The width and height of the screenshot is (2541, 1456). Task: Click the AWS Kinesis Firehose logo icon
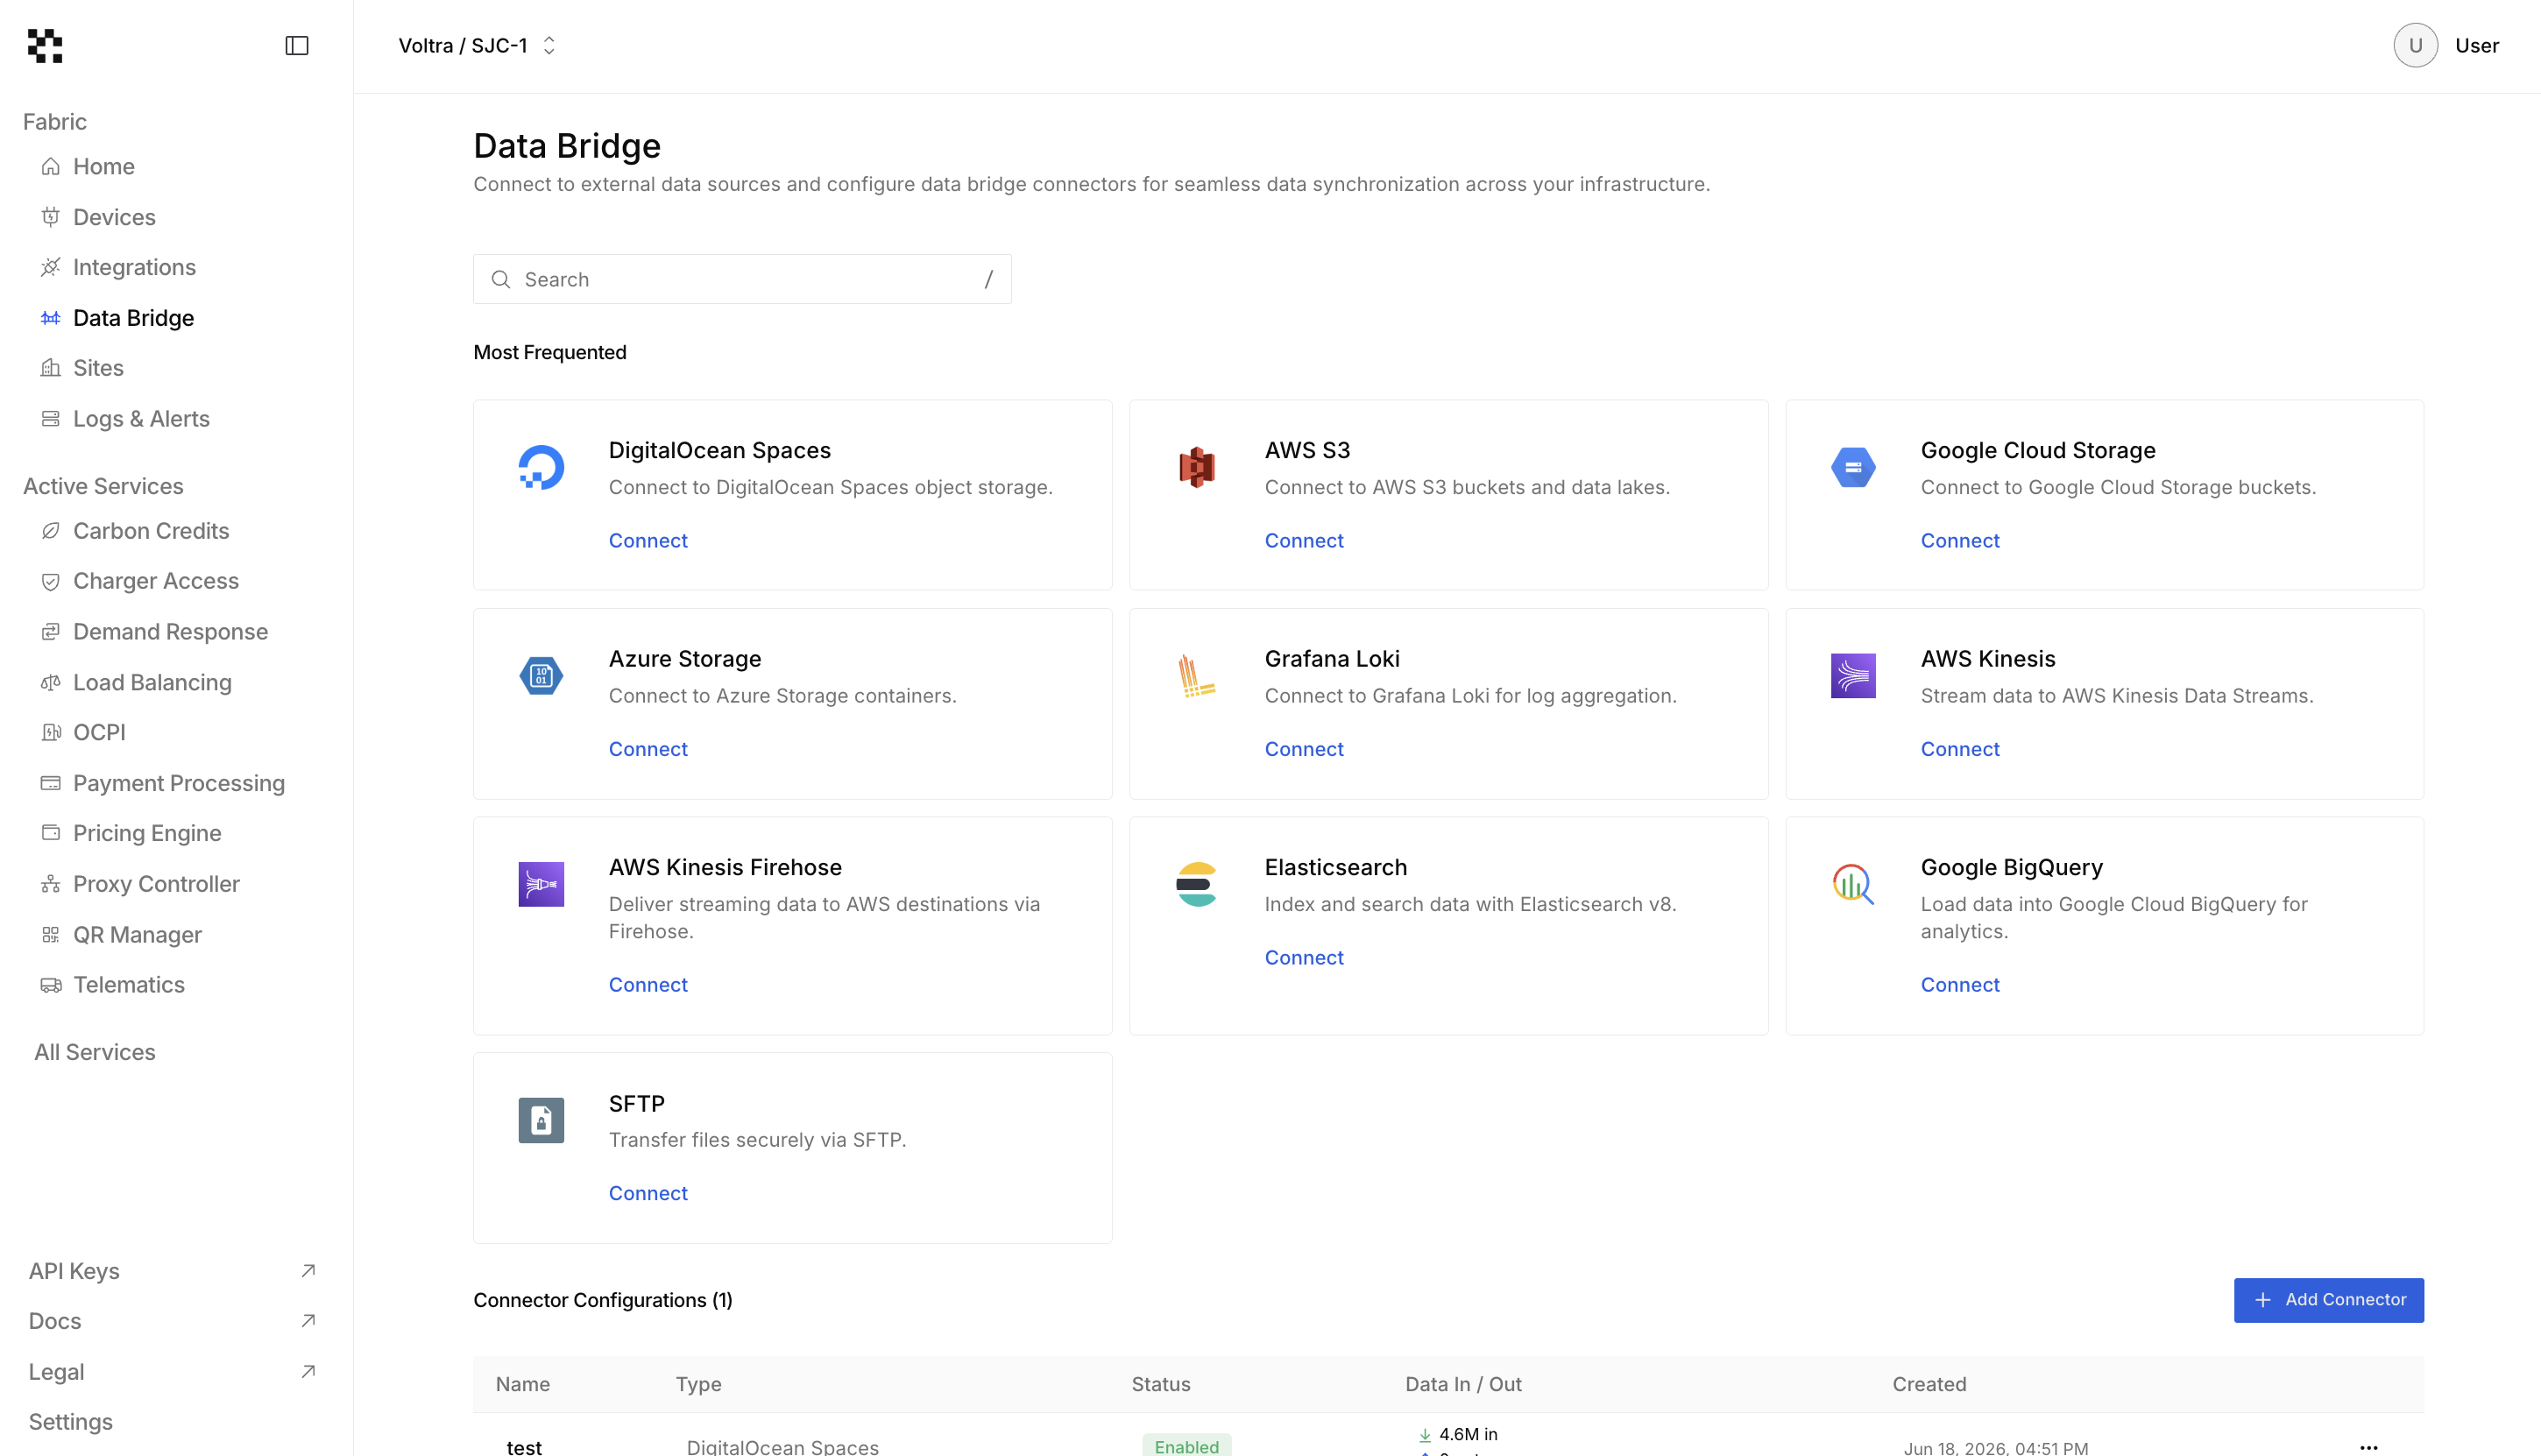pyautogui.click(x=541, y=884)
